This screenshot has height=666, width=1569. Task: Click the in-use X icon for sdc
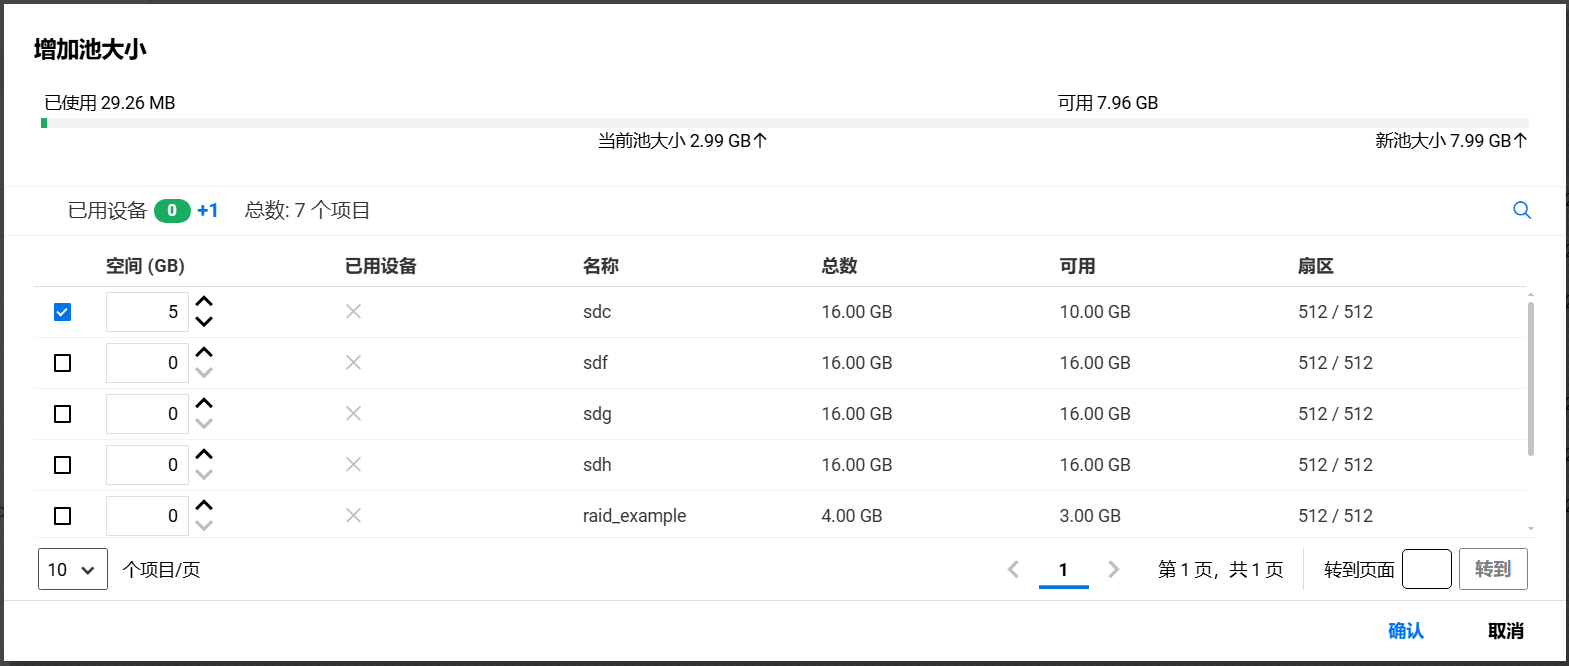tap(353, 312)
